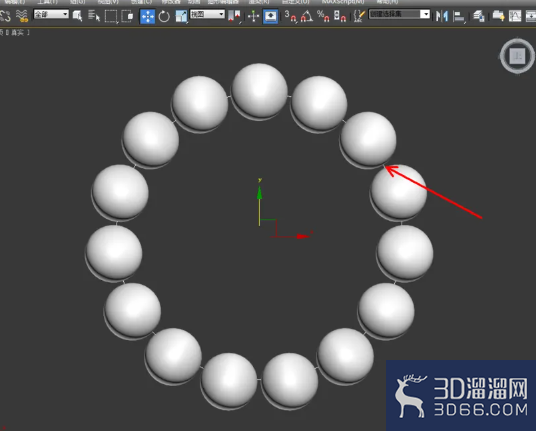Open the 视图 reference coordinate system dropdown
Screen dimensions: 536x431
207,14
